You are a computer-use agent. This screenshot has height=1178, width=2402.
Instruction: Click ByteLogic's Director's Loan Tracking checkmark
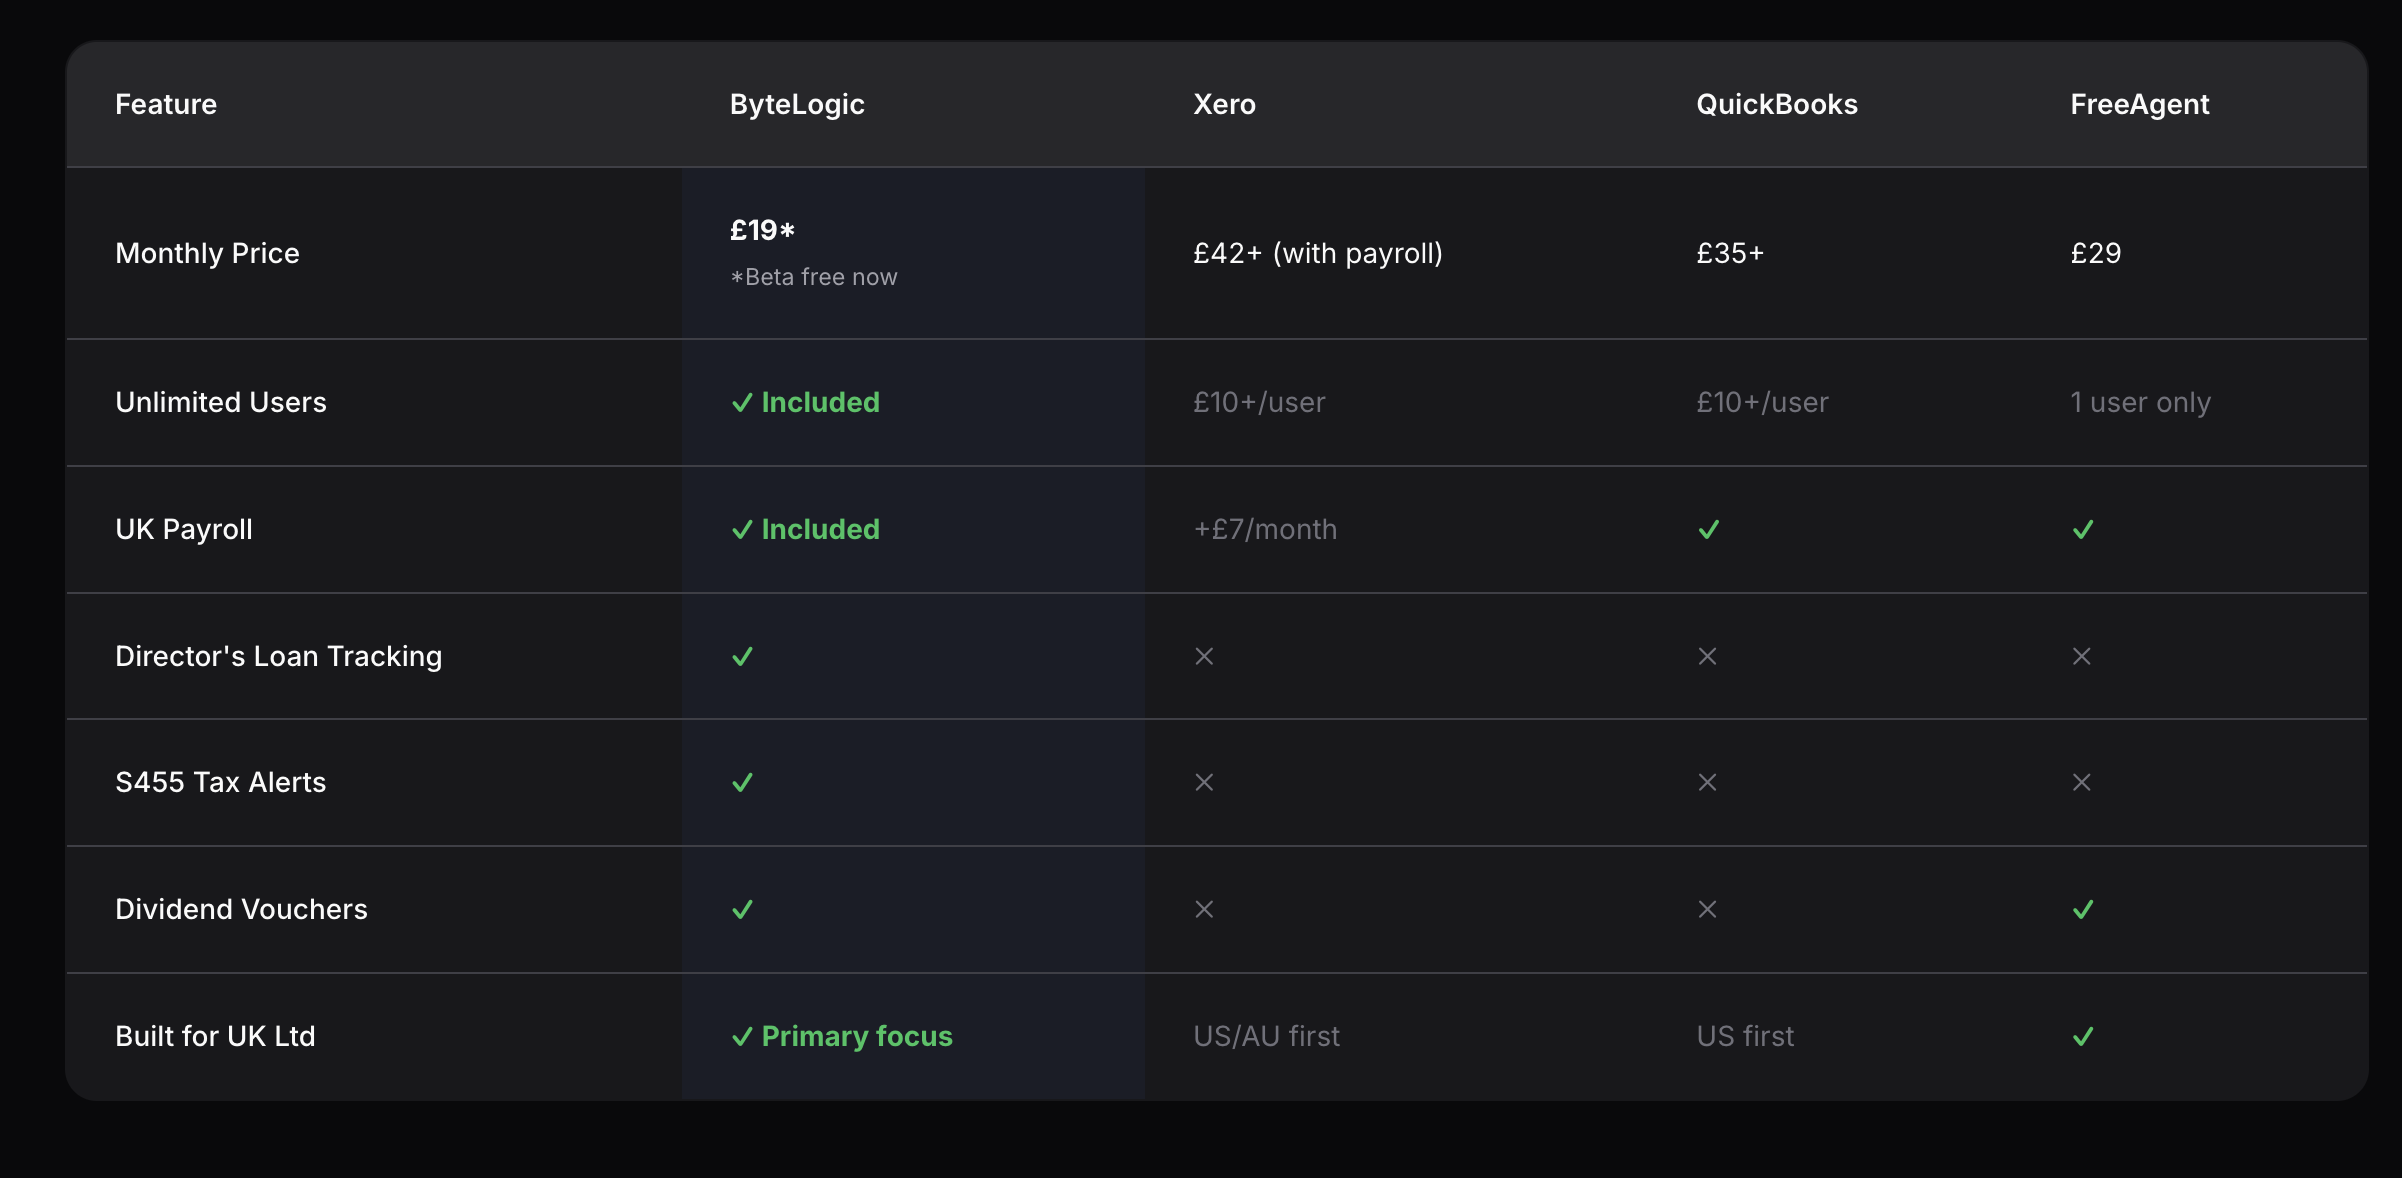click(742, 657)
